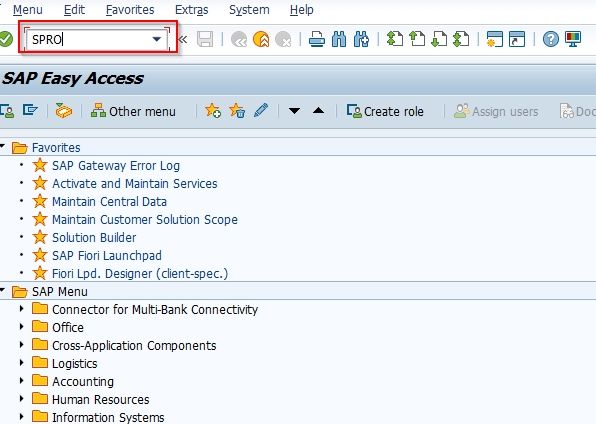Open the Solution Builder favorite
Viewport: 596px width, 424px height.
94,238
